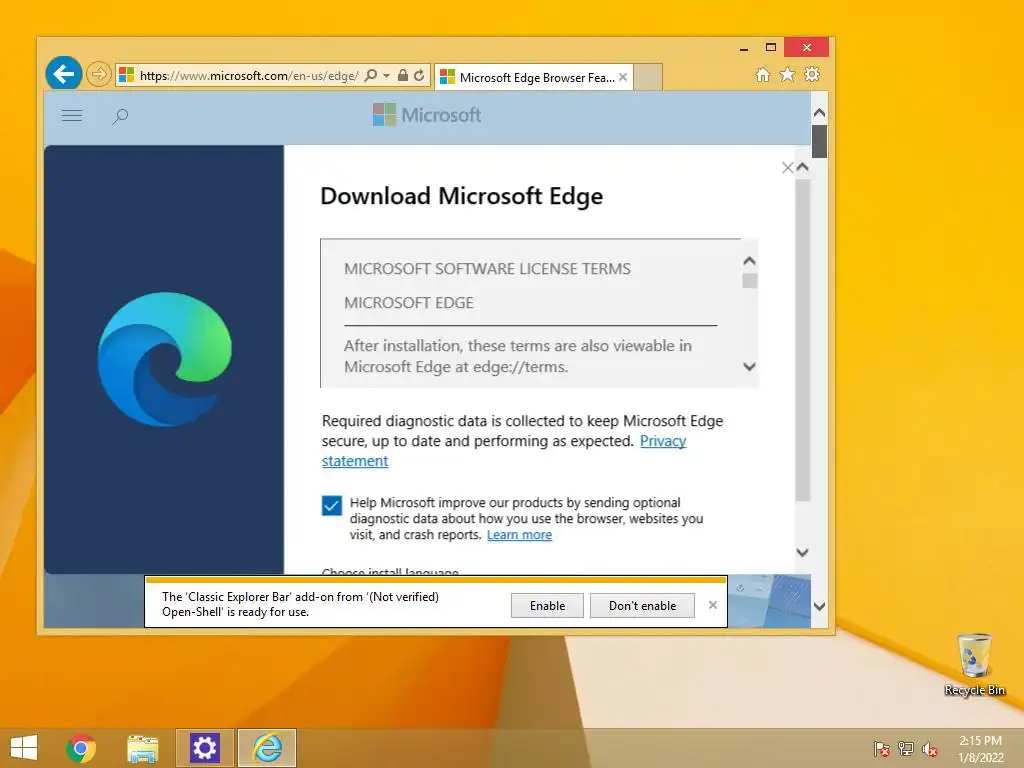Click the Microsoft Edge logo image

point(165,359)
